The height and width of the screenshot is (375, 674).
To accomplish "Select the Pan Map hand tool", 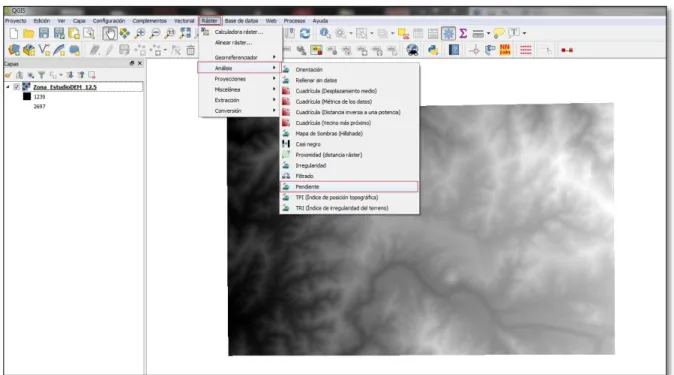I will (x=110, y=33).
